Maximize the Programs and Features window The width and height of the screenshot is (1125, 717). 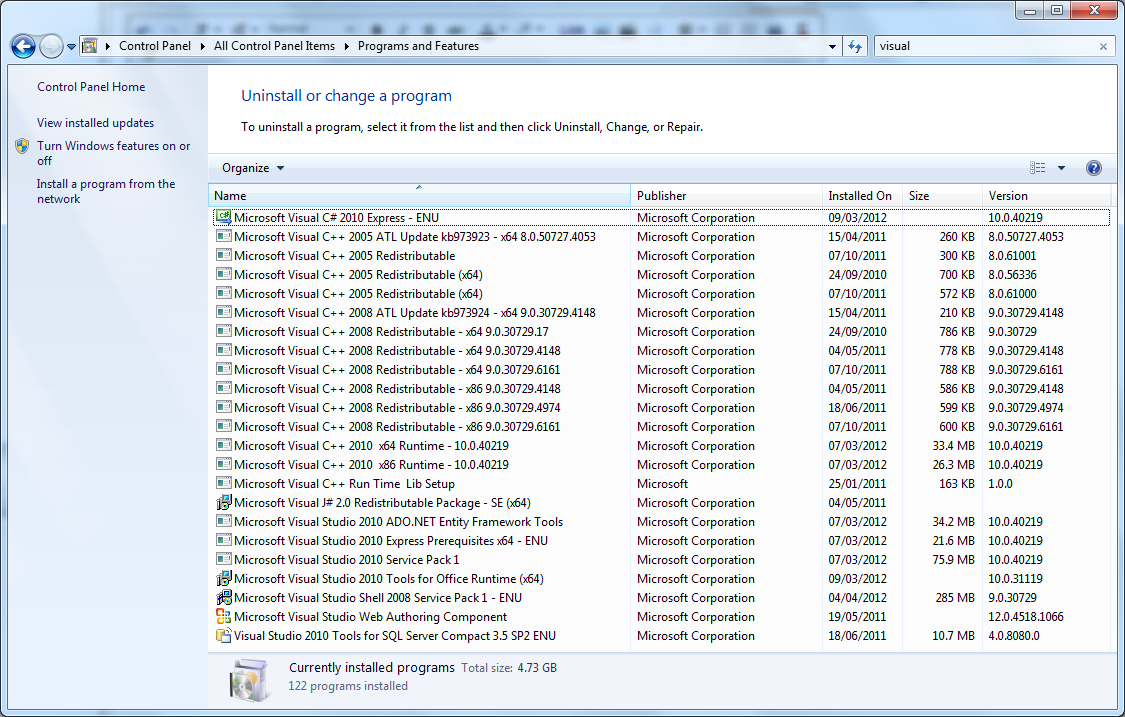click(x=1057, y=10)
